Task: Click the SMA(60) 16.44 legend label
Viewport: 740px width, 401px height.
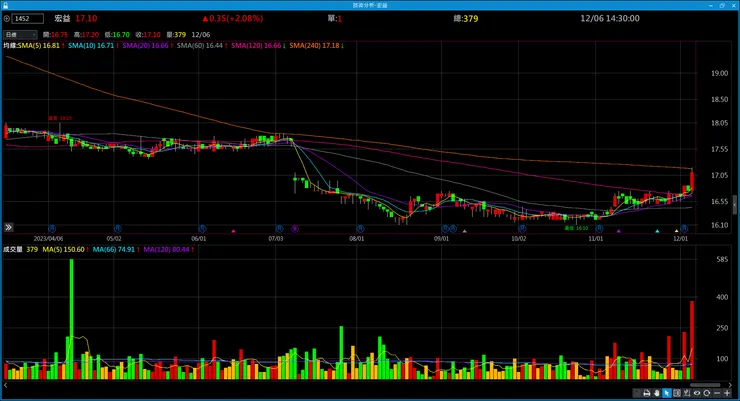Action: (x=200, y=46)
